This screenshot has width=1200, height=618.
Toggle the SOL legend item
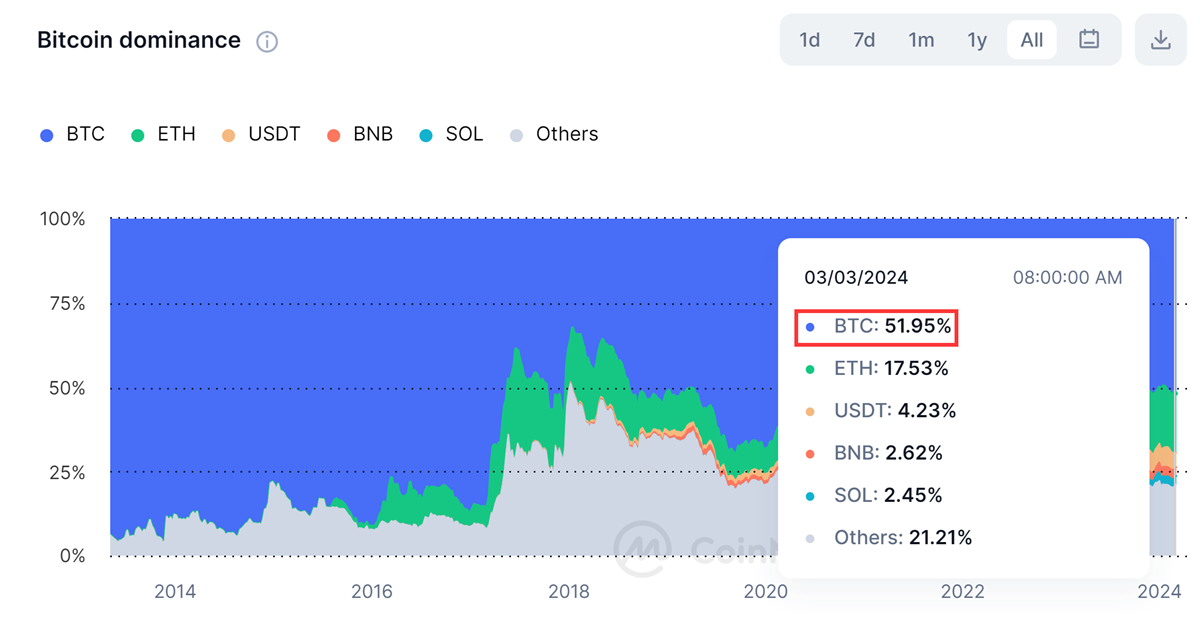[x=451, y=134]
